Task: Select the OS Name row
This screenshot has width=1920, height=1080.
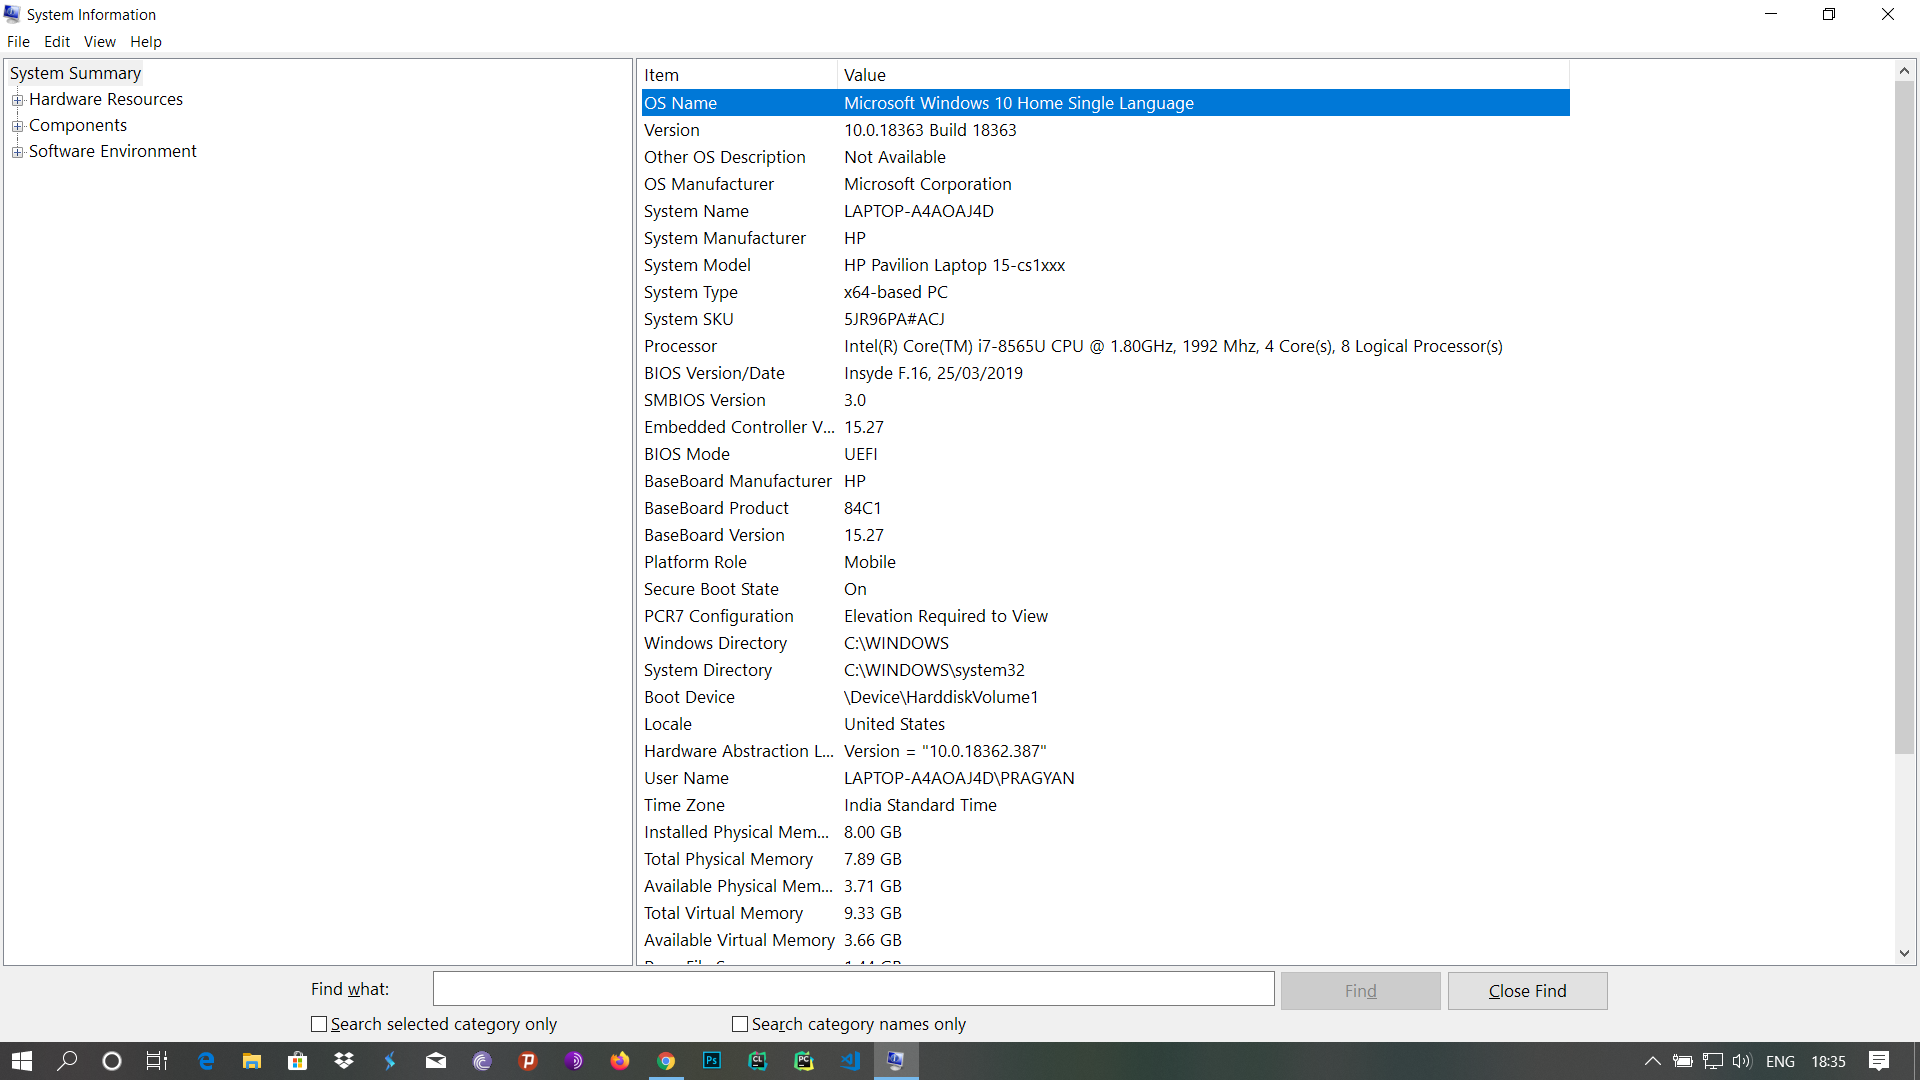Action: (1105, 103)
